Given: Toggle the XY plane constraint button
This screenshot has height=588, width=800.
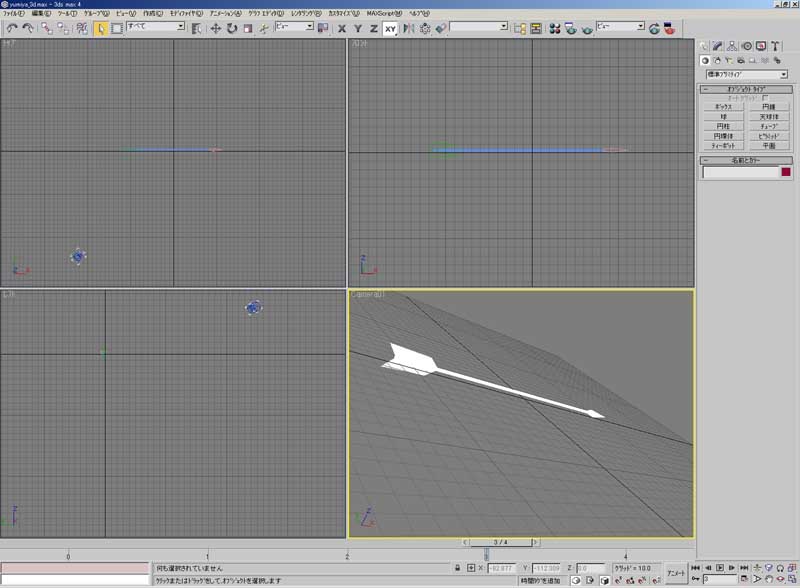Looking at the screenshot, I should point(390,29).
